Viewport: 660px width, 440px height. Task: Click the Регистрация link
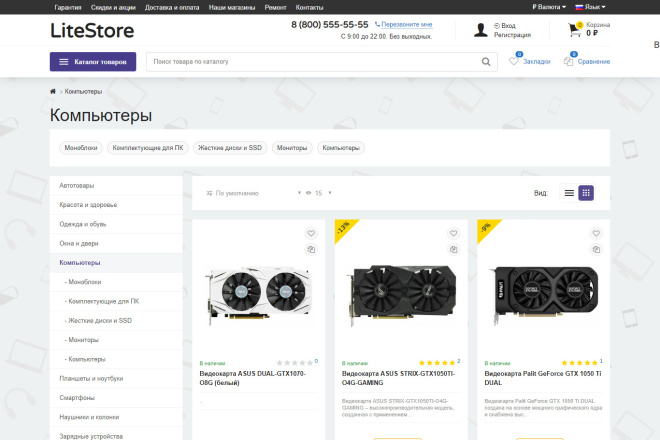click(512, 35)
